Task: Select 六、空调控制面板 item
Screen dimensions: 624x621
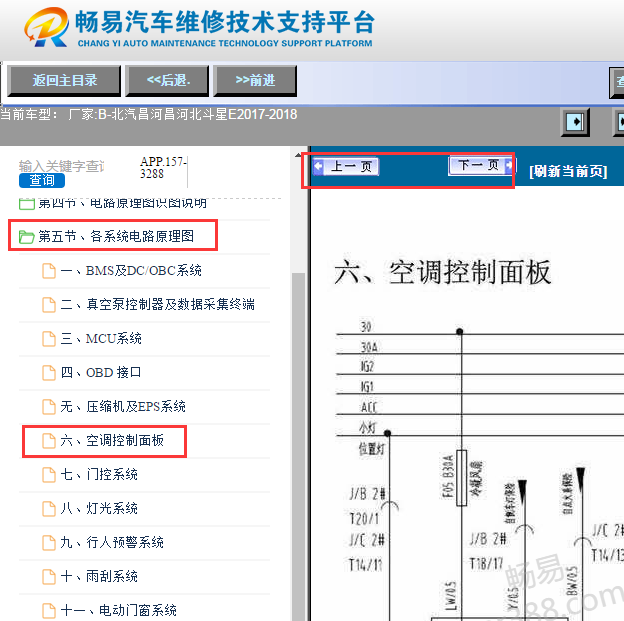Action: [112, 441]
